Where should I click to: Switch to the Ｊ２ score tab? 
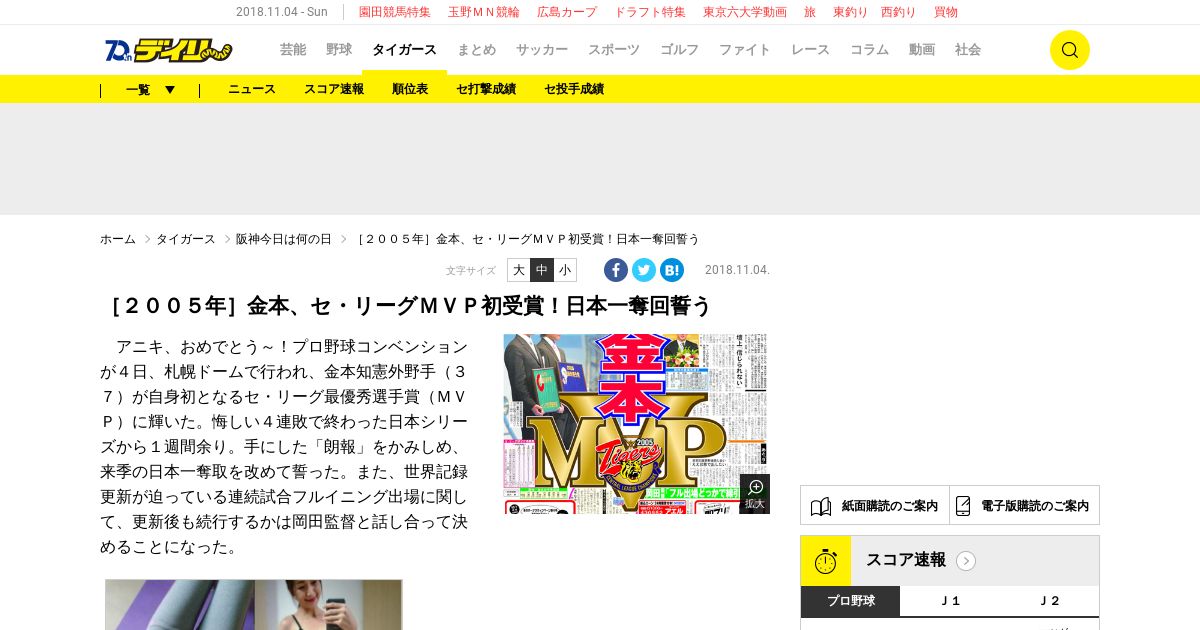[1049, 601]
